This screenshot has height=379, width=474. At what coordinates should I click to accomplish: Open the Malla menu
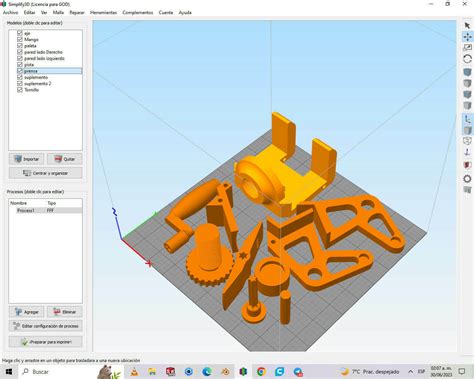coord(58,12)
